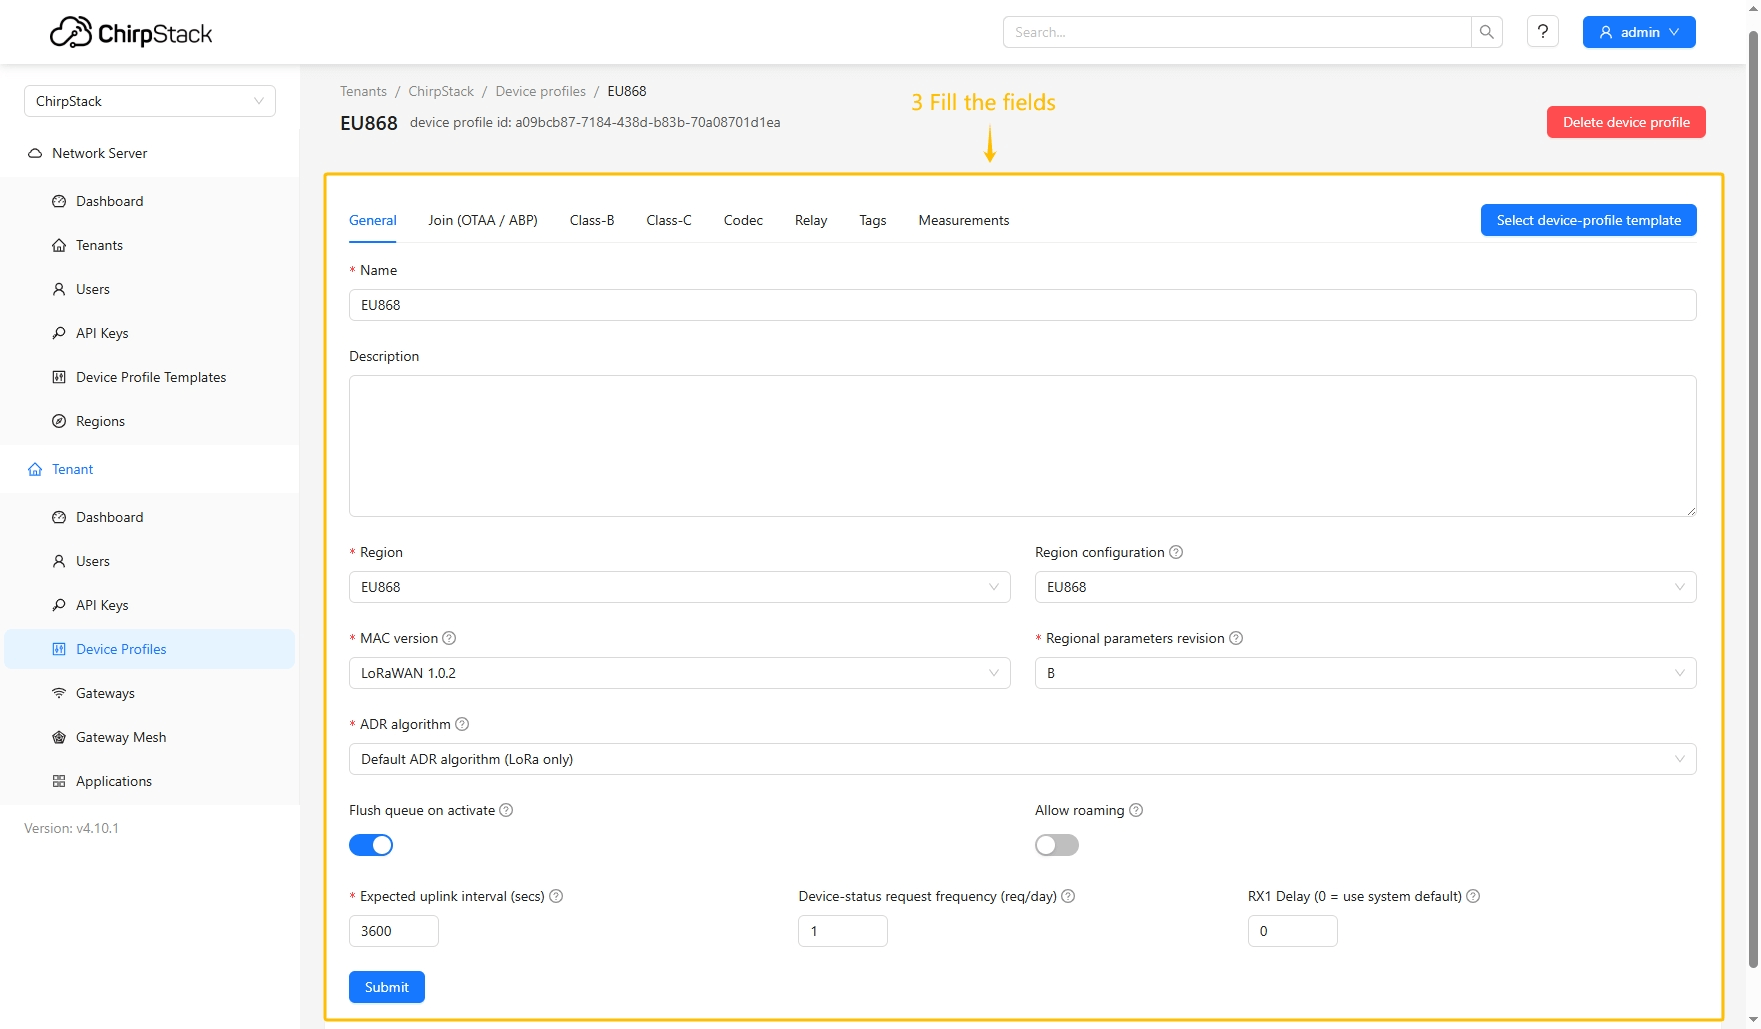
Task: Click the Gateway Mesh icon in sidebar
Action: point(59,737)
